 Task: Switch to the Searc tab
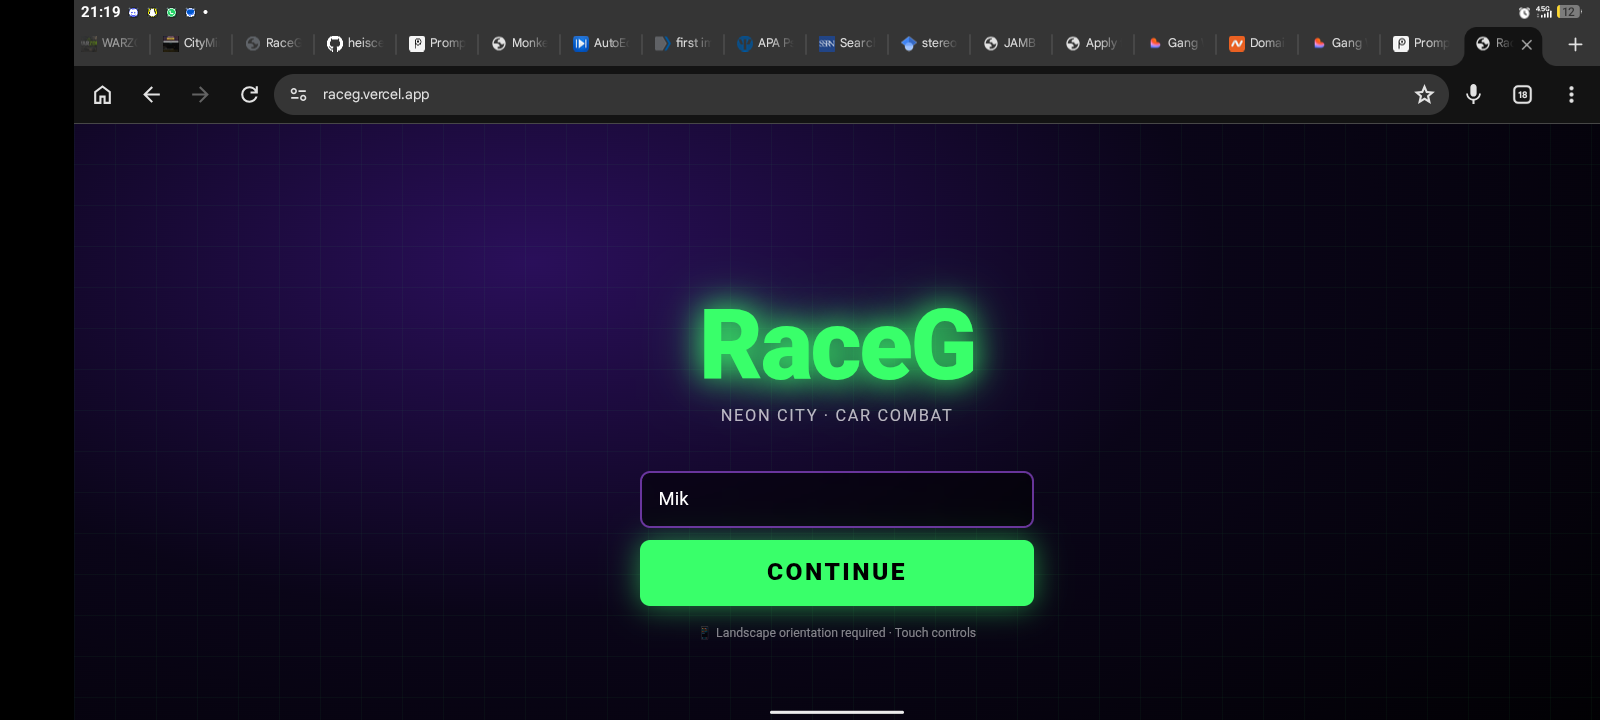click(847, 43)
